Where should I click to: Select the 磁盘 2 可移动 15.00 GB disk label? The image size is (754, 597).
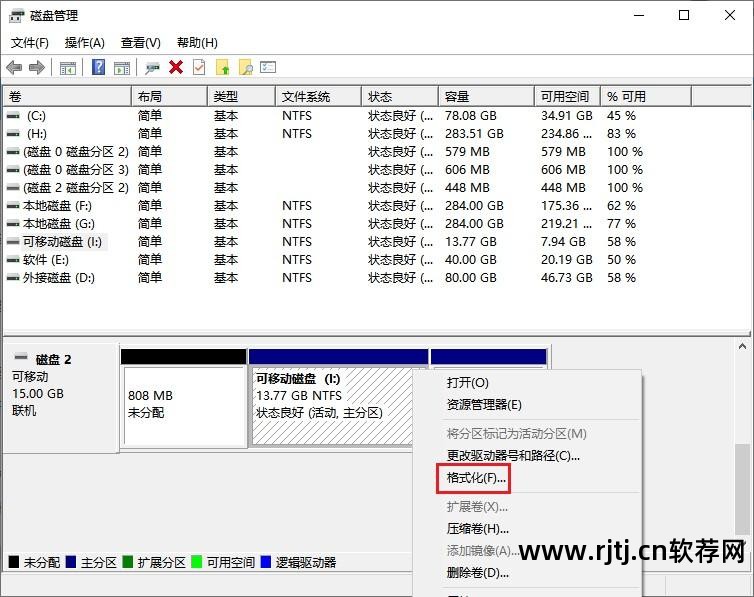click(61, 398)
